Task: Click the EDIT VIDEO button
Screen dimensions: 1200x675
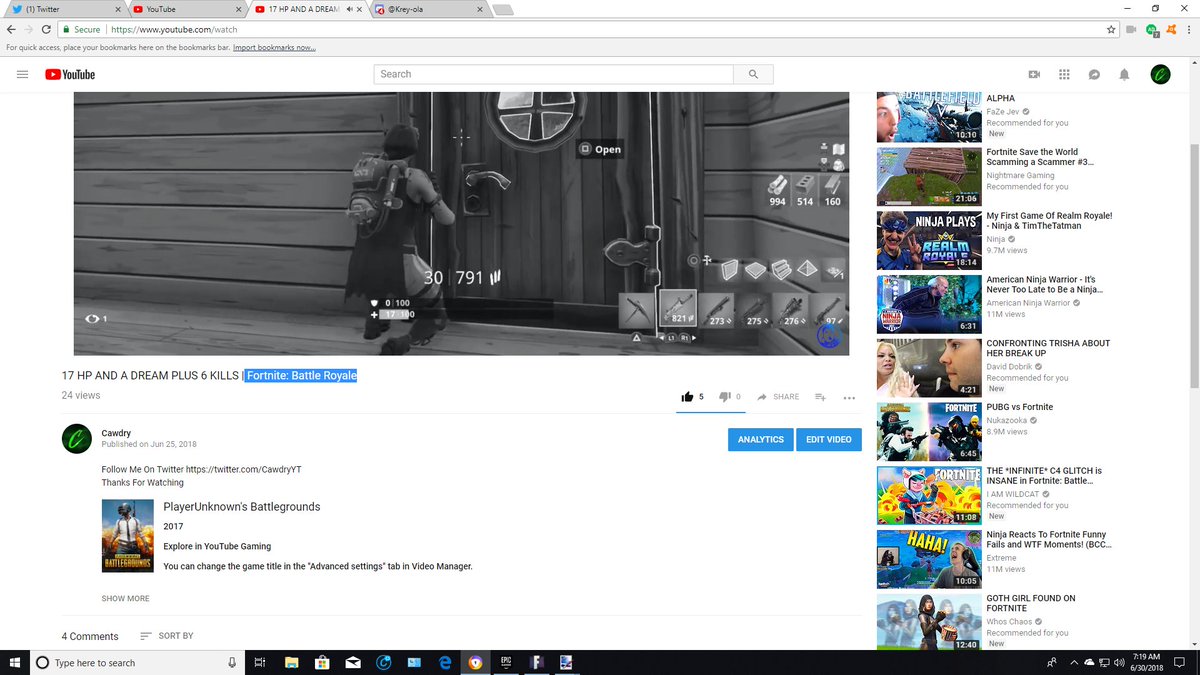Action: coord(829,439)
